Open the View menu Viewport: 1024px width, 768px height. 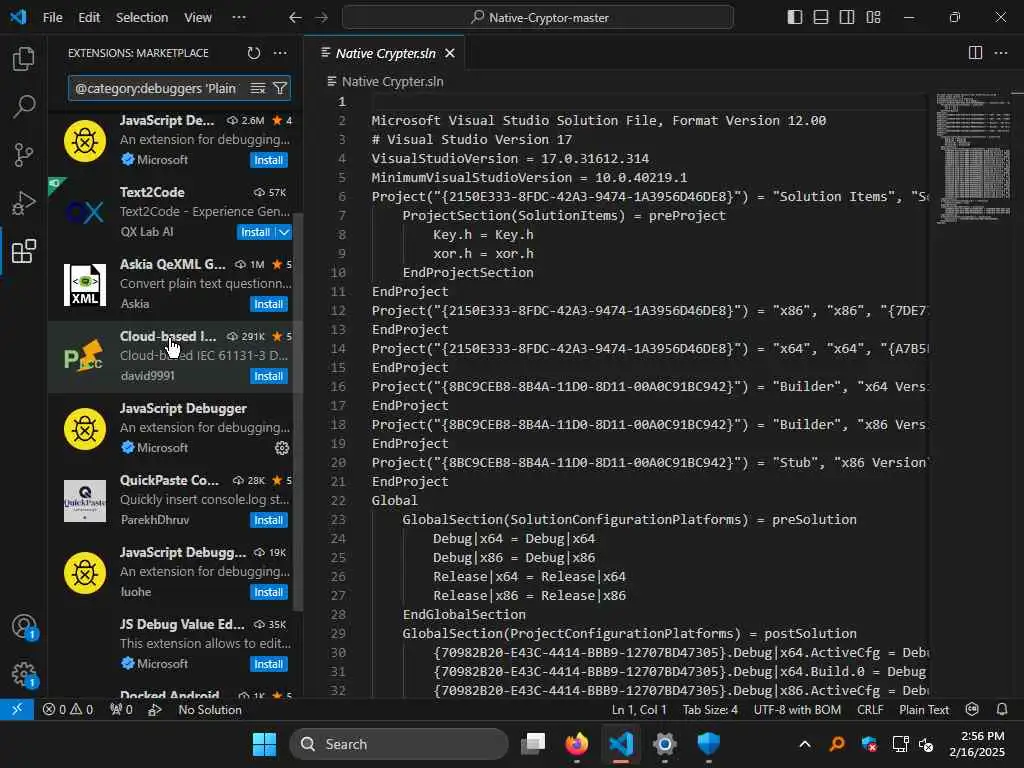(198, 18)
